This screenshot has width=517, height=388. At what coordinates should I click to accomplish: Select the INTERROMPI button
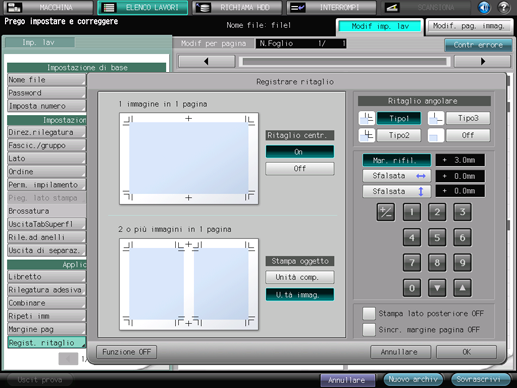[331, 7]
